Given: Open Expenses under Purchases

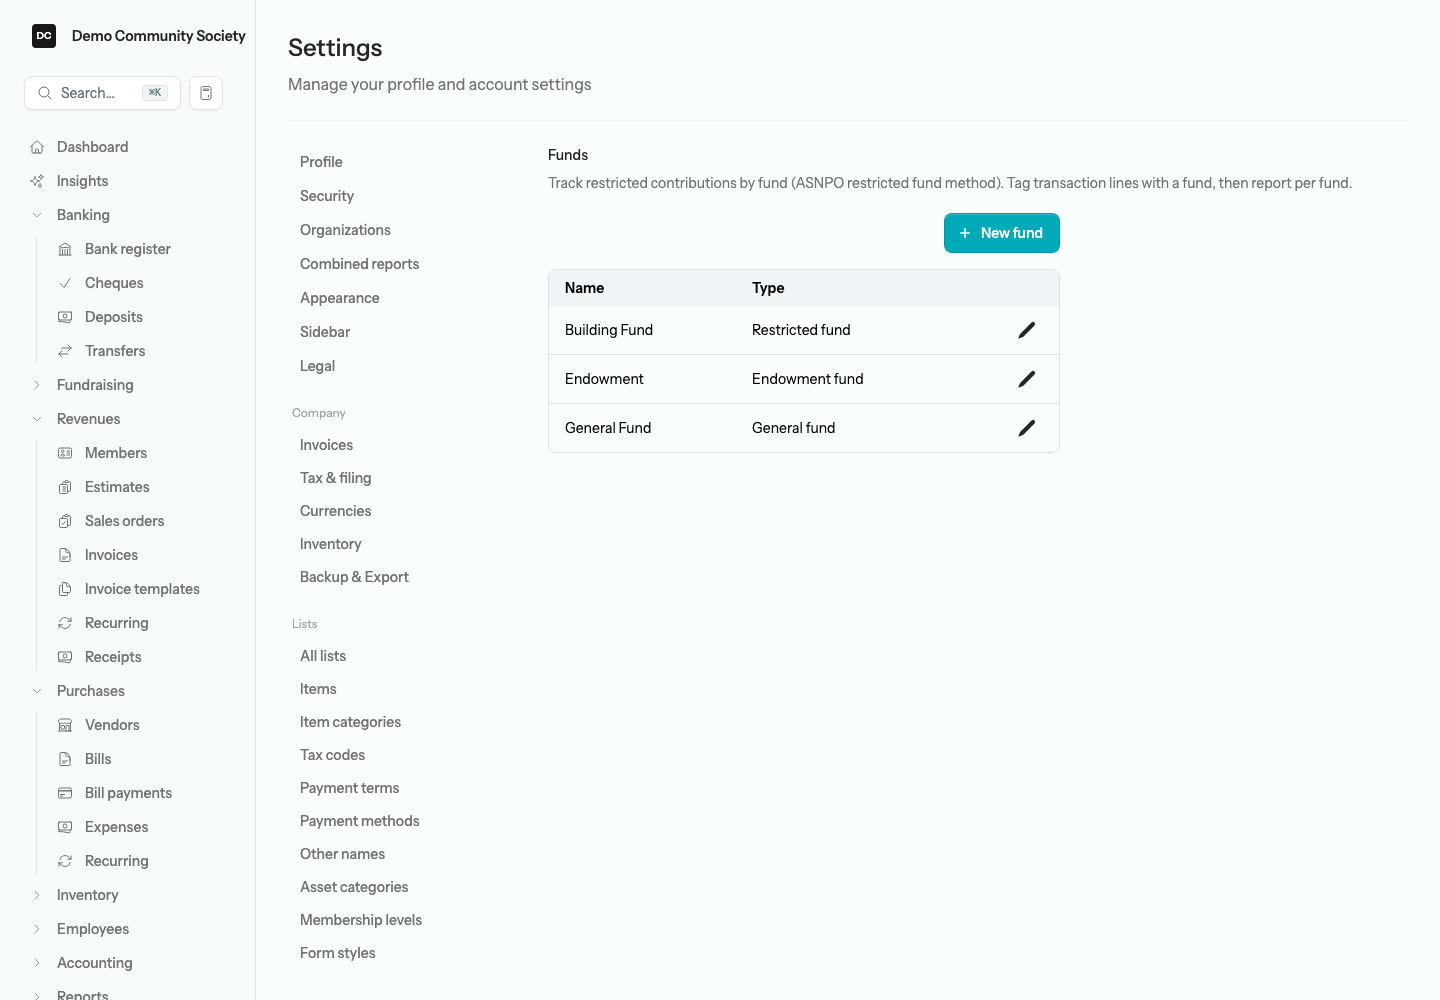Looking at the screenshot, I should [116, 827].
